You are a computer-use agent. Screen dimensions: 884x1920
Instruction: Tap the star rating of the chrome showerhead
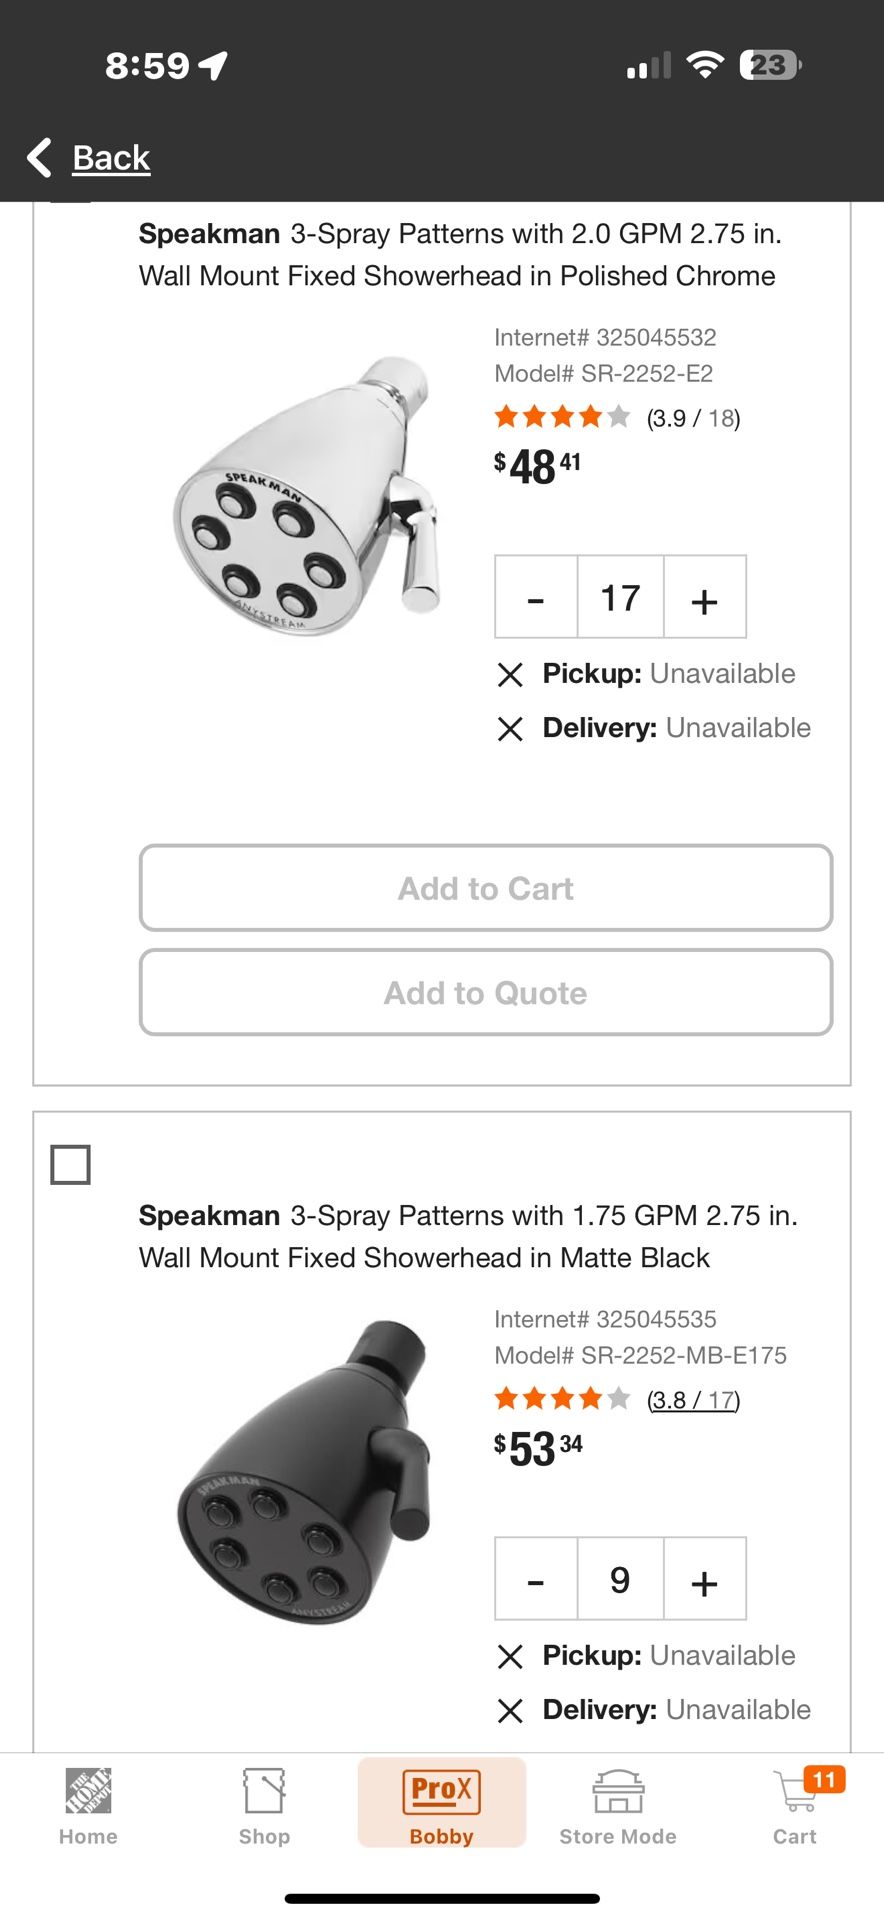(561, 416)
